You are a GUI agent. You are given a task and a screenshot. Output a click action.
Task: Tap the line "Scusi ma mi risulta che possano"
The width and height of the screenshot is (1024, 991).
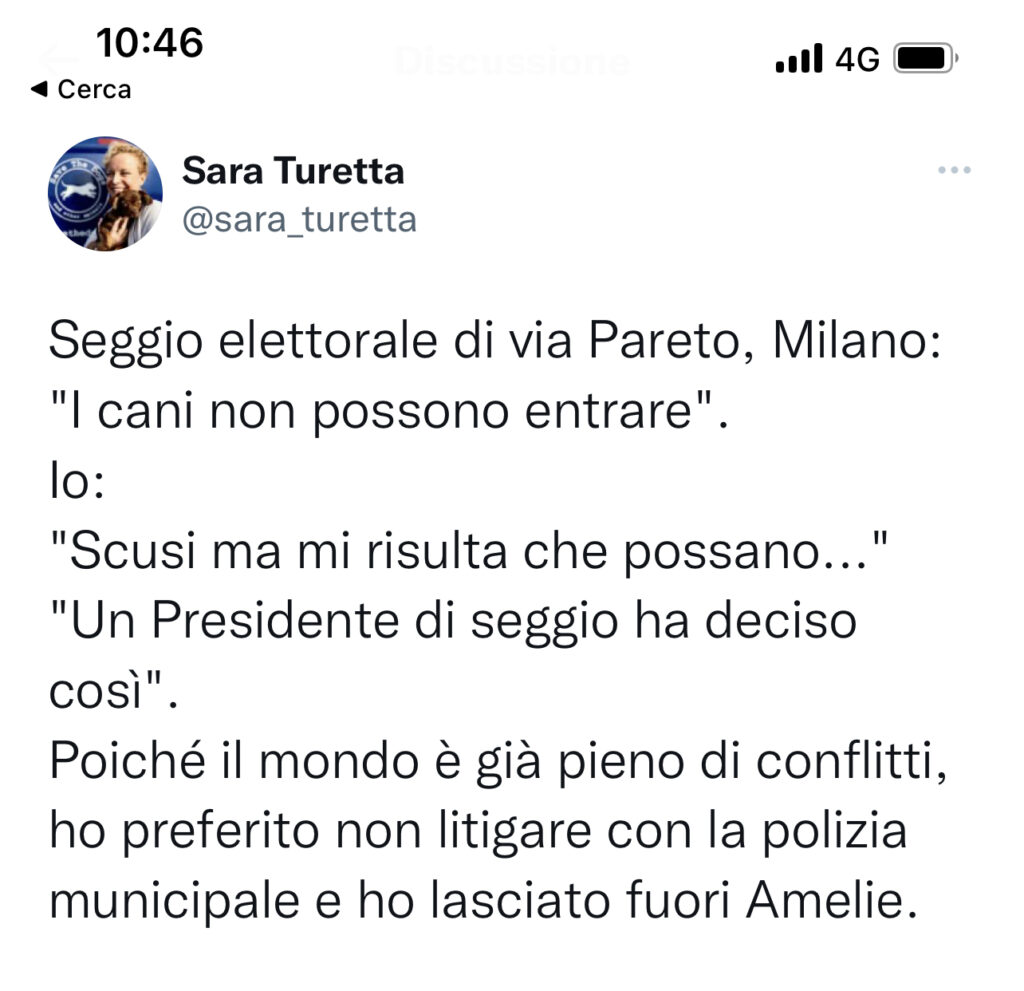(x=469, y=552)
